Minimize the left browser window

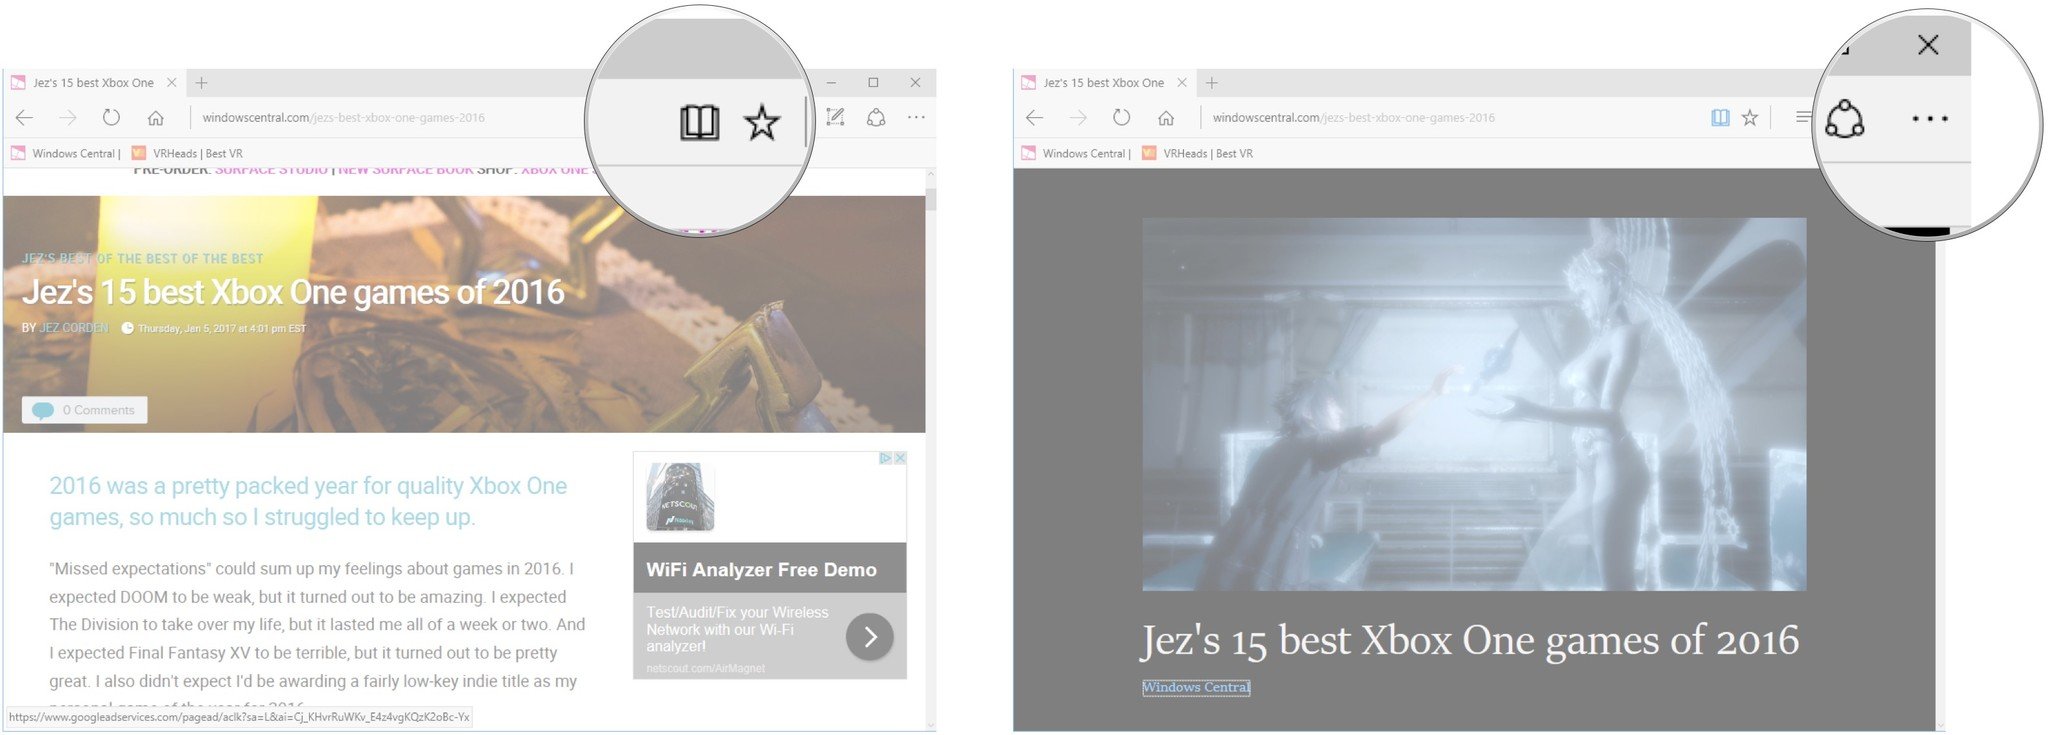point(831,83)
